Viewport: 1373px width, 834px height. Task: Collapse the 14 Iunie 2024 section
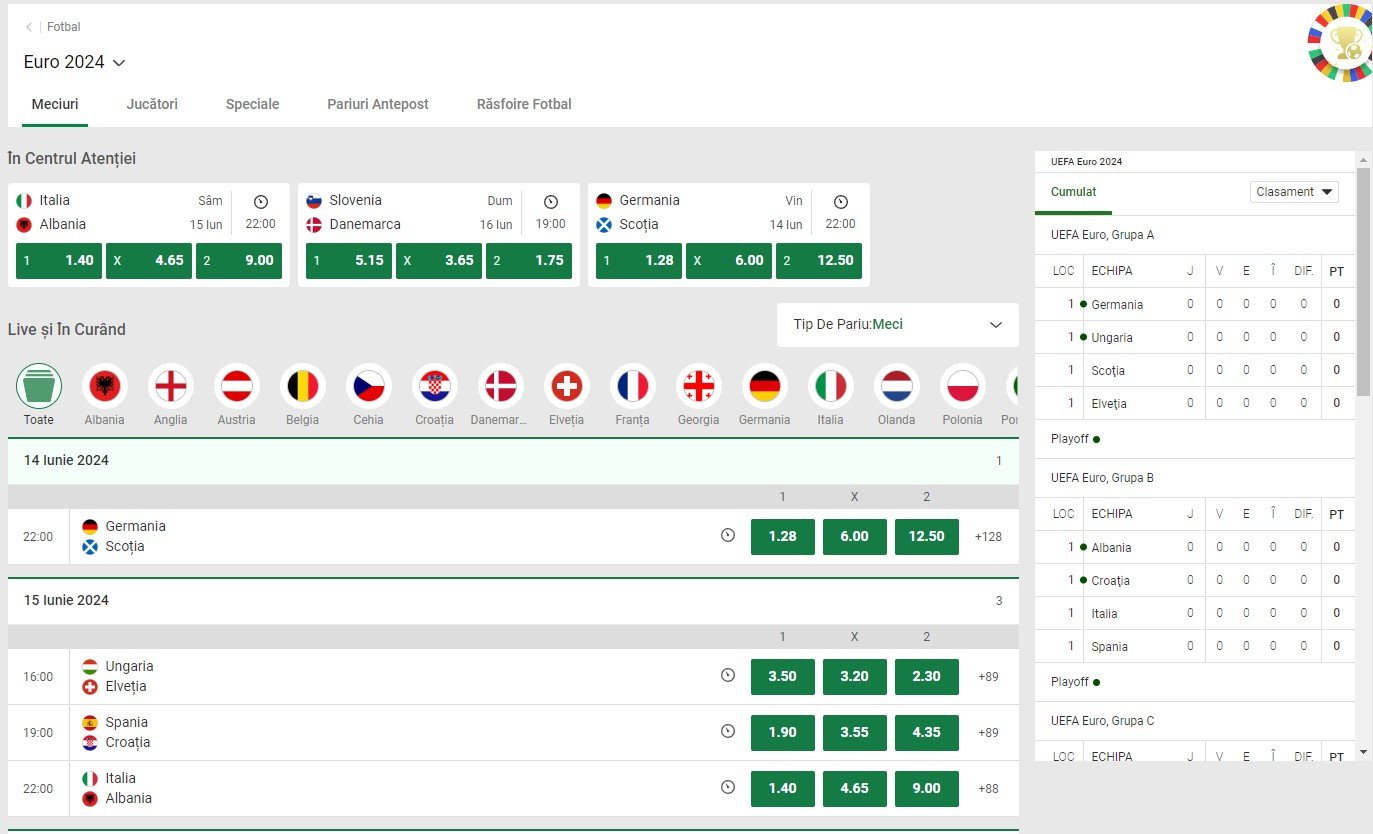coord(513,461)
